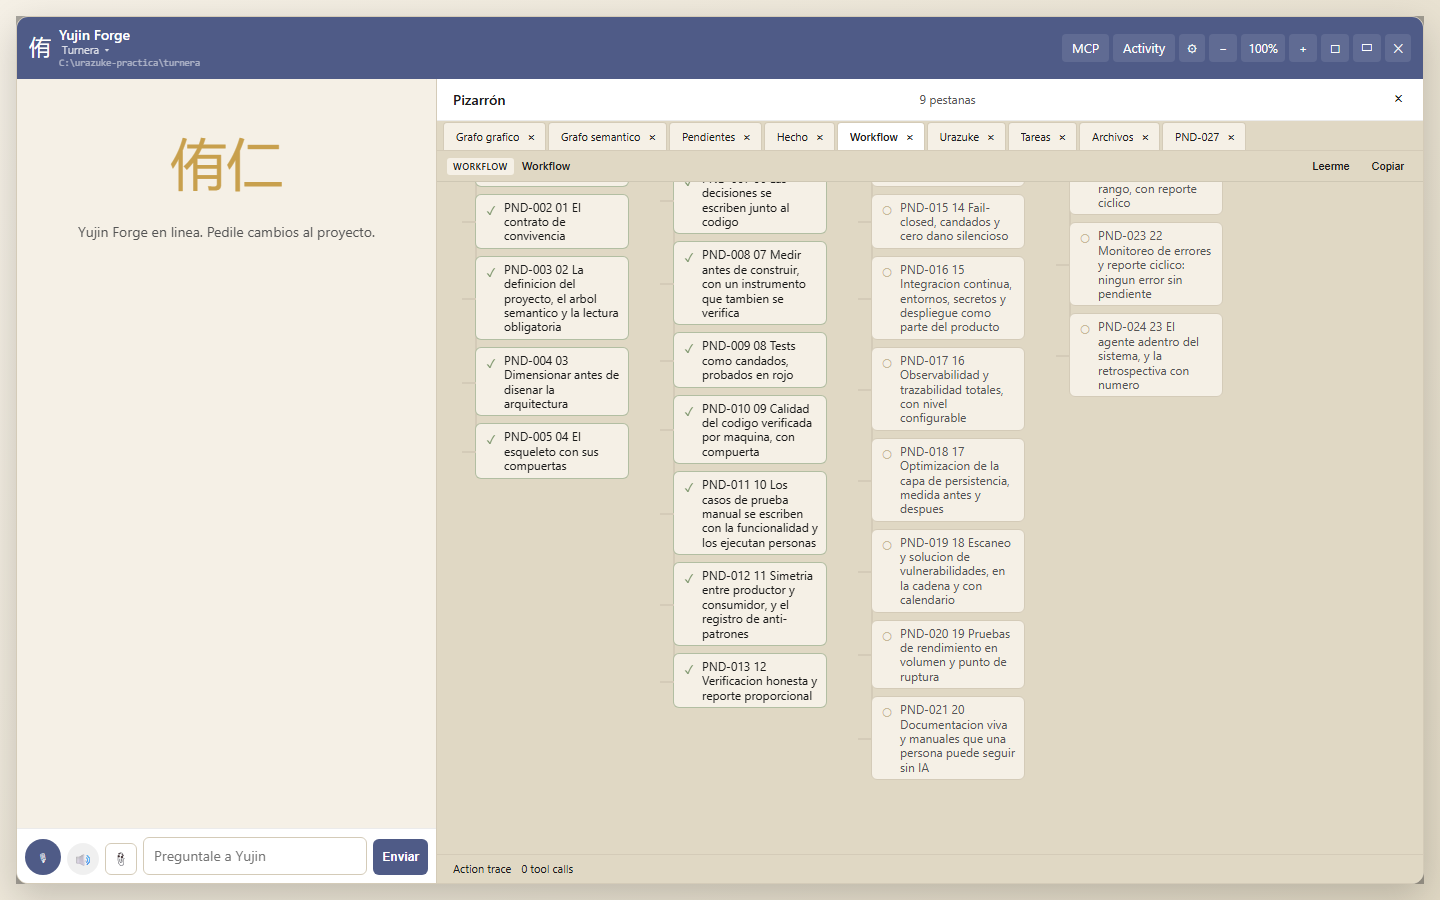Toggle checkmark on PND-002 card

tap(490, 211)
